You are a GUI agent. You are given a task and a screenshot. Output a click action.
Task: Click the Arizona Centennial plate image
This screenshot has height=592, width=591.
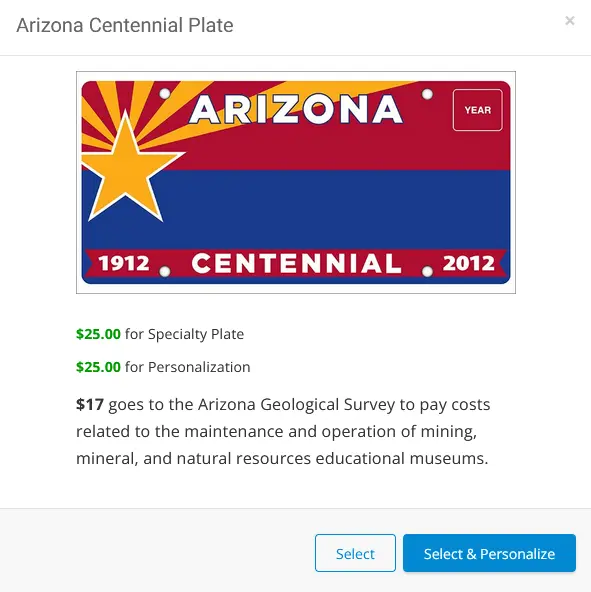296,182
